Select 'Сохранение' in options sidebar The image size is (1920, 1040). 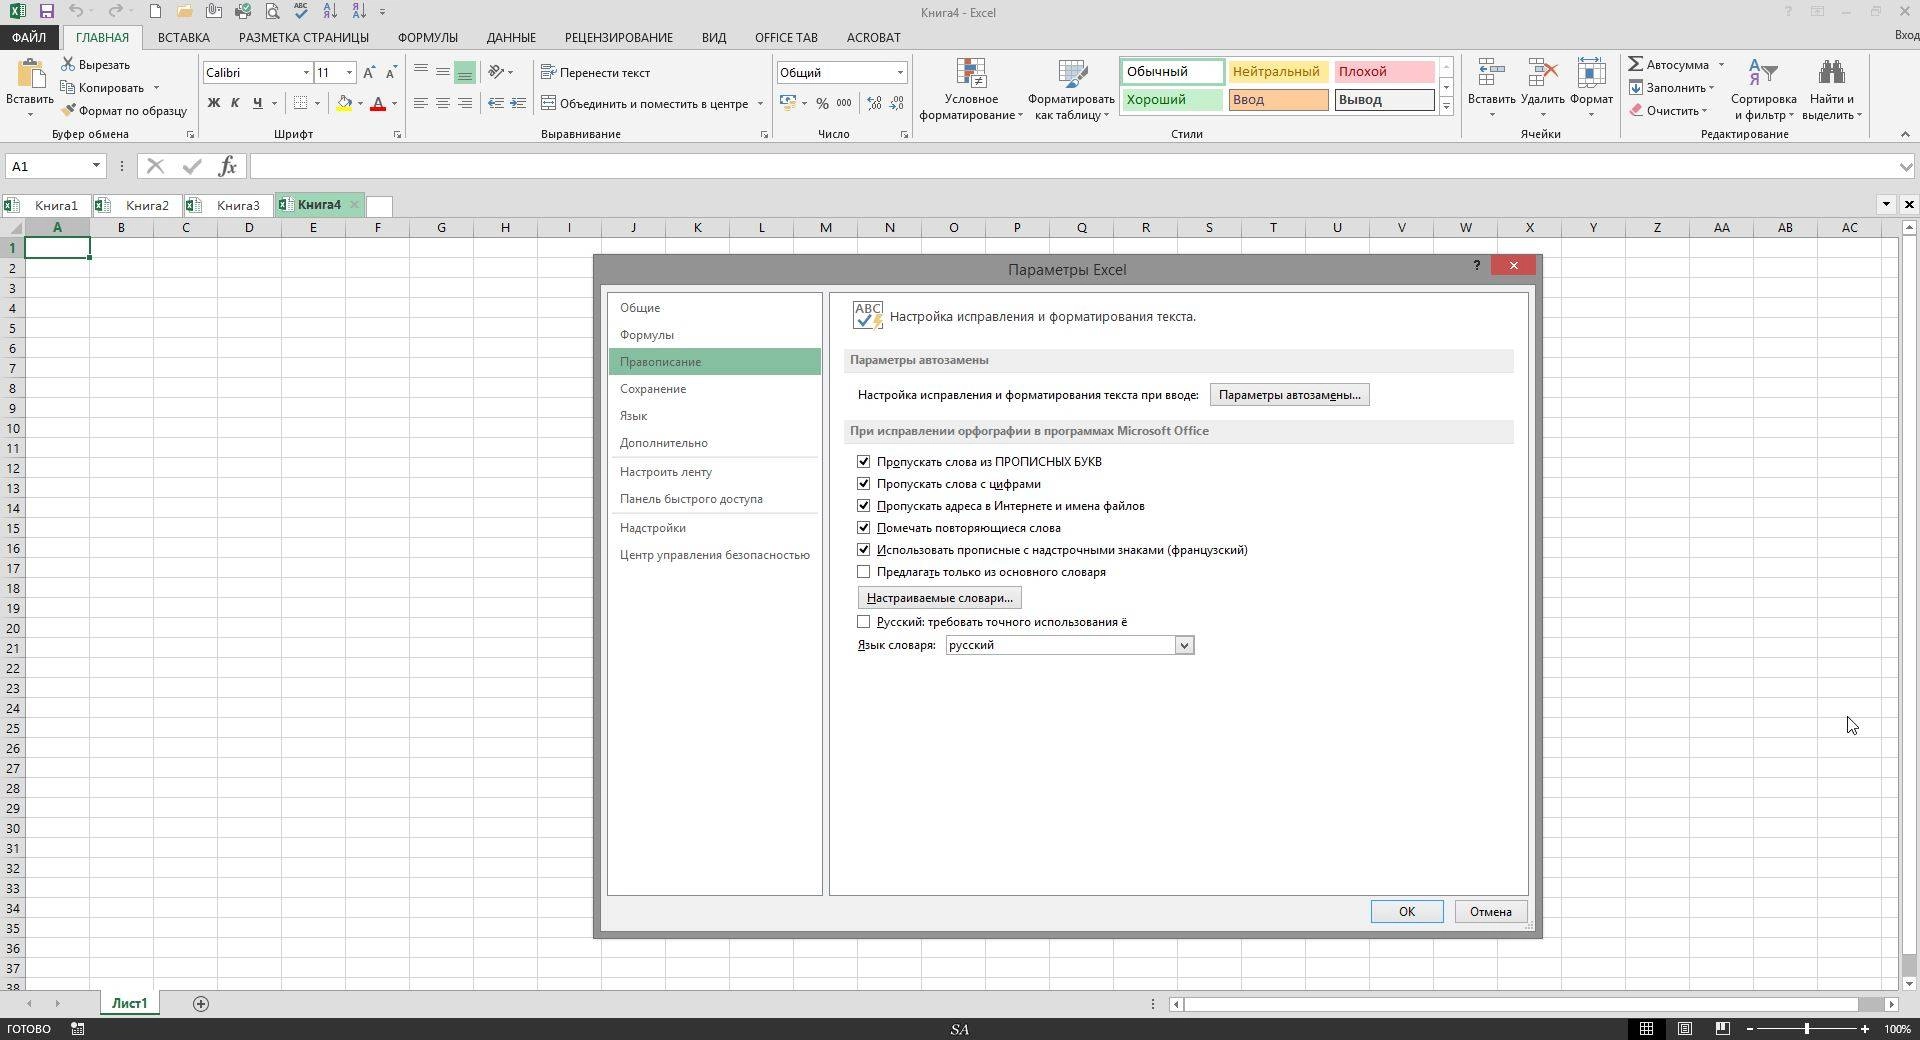click(714, 388)
